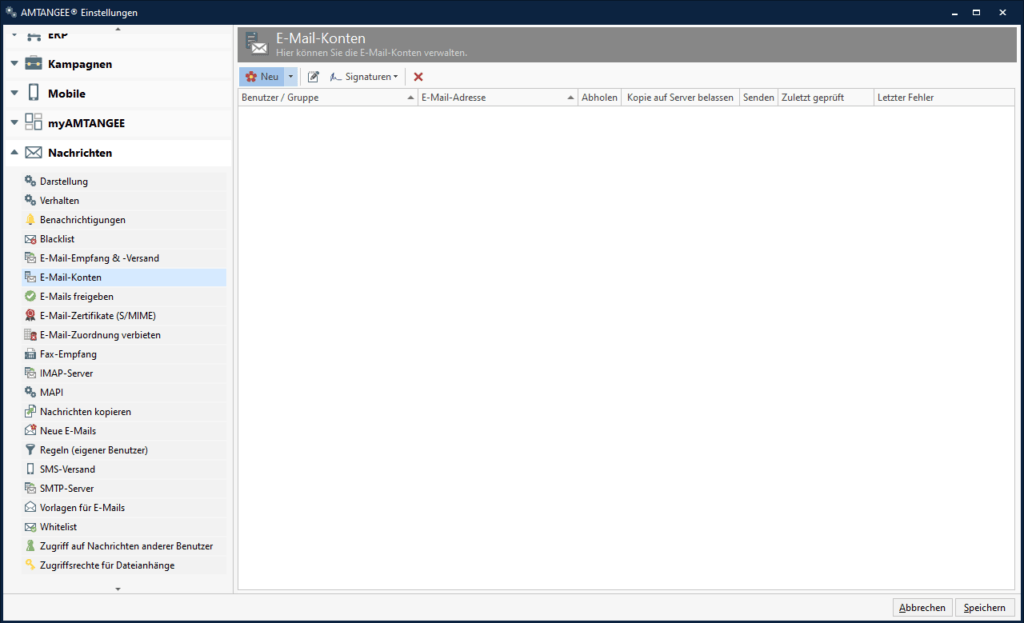Open the Blacklist entry
Viewport: 1024px width, 623px height.
124,239
